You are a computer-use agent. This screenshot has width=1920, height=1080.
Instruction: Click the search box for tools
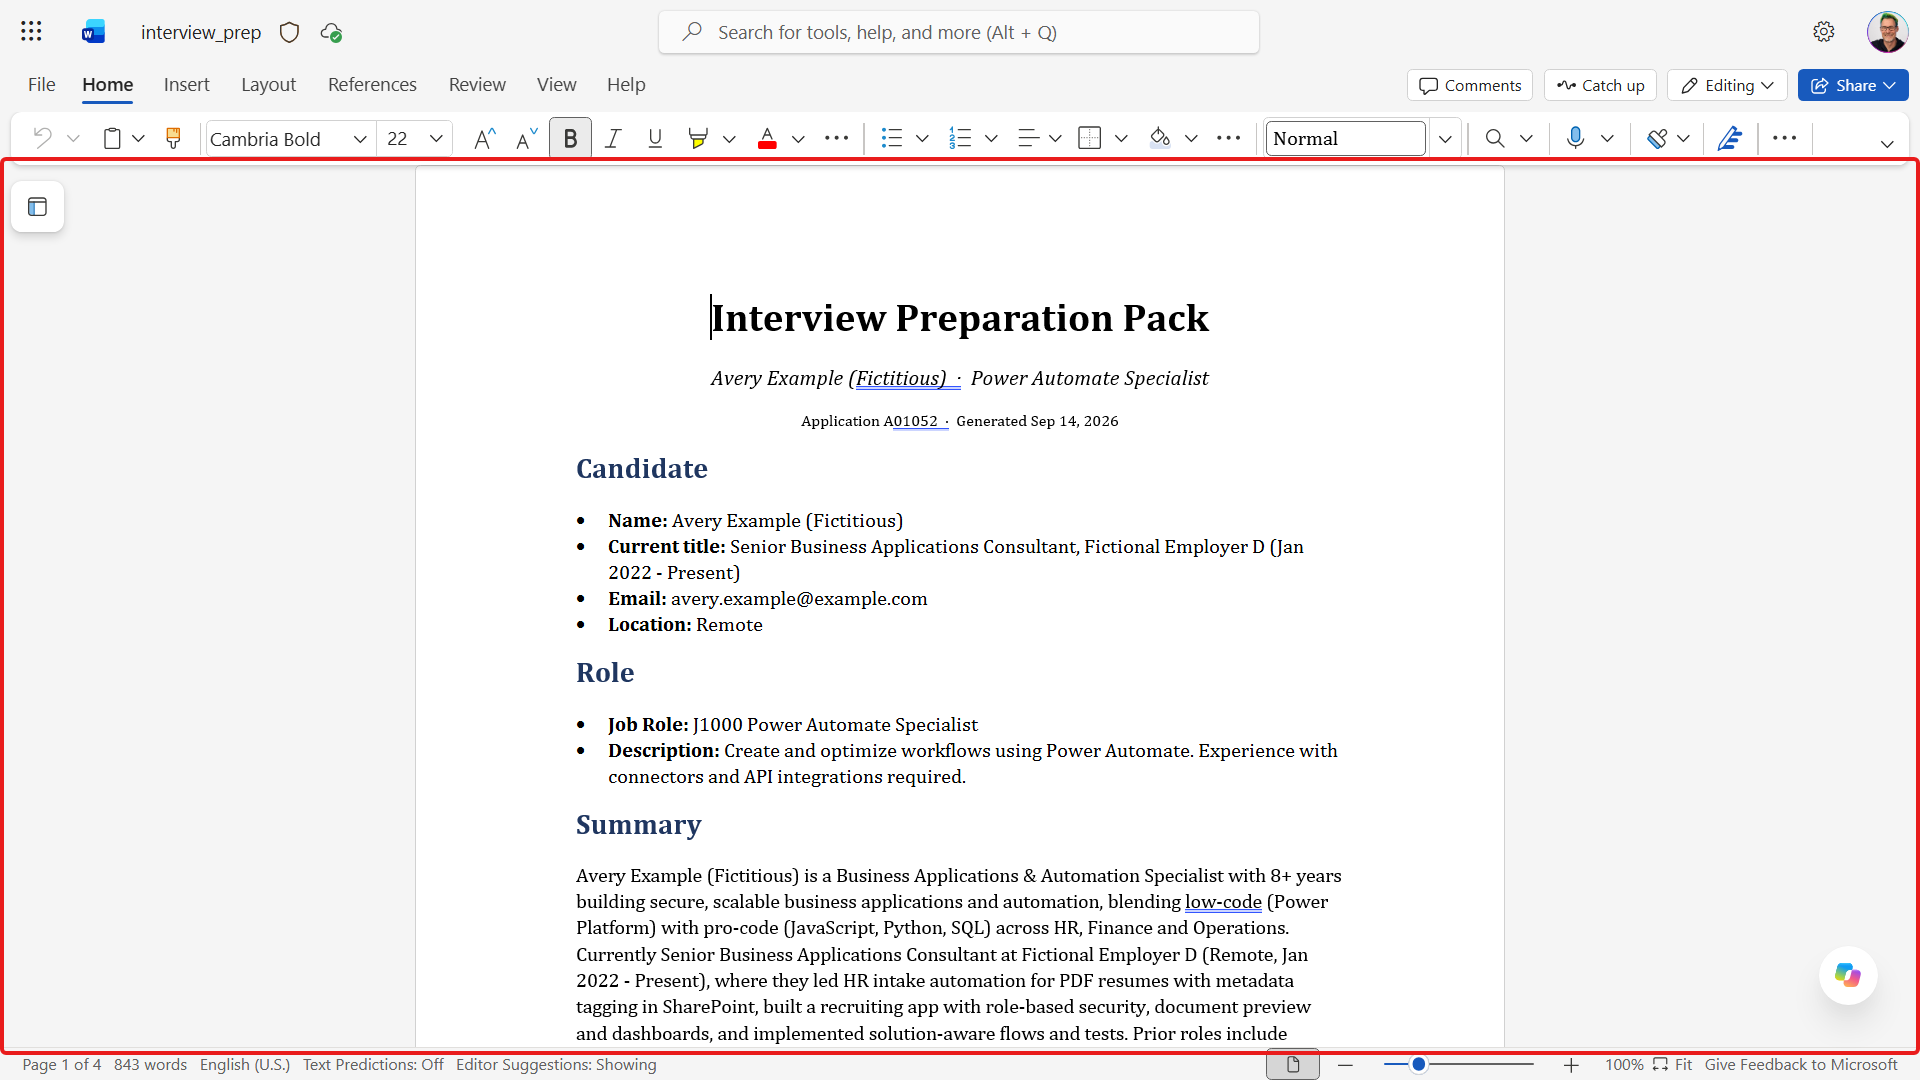(959, 32)
